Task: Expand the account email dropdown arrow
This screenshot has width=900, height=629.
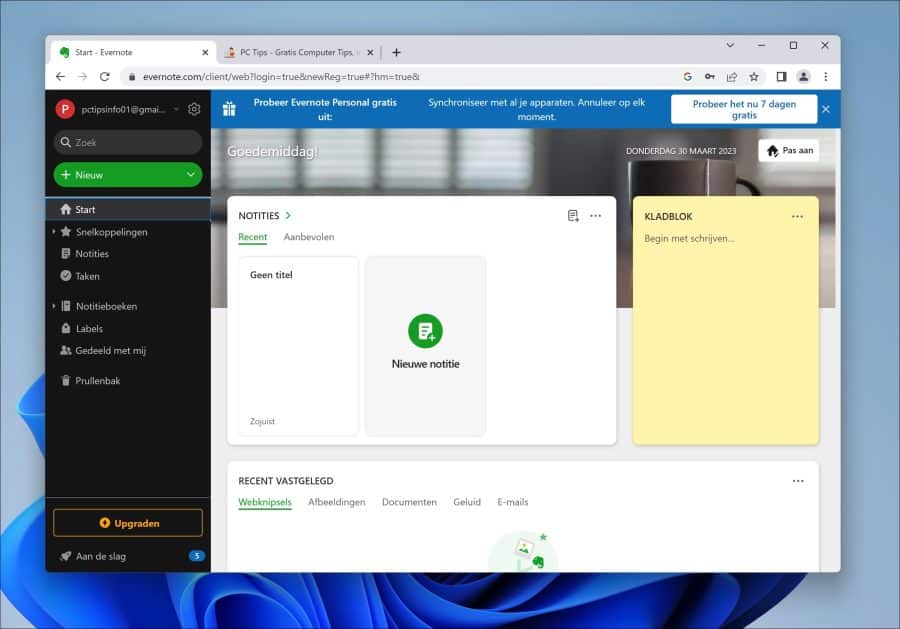Action: click(176, 109)
